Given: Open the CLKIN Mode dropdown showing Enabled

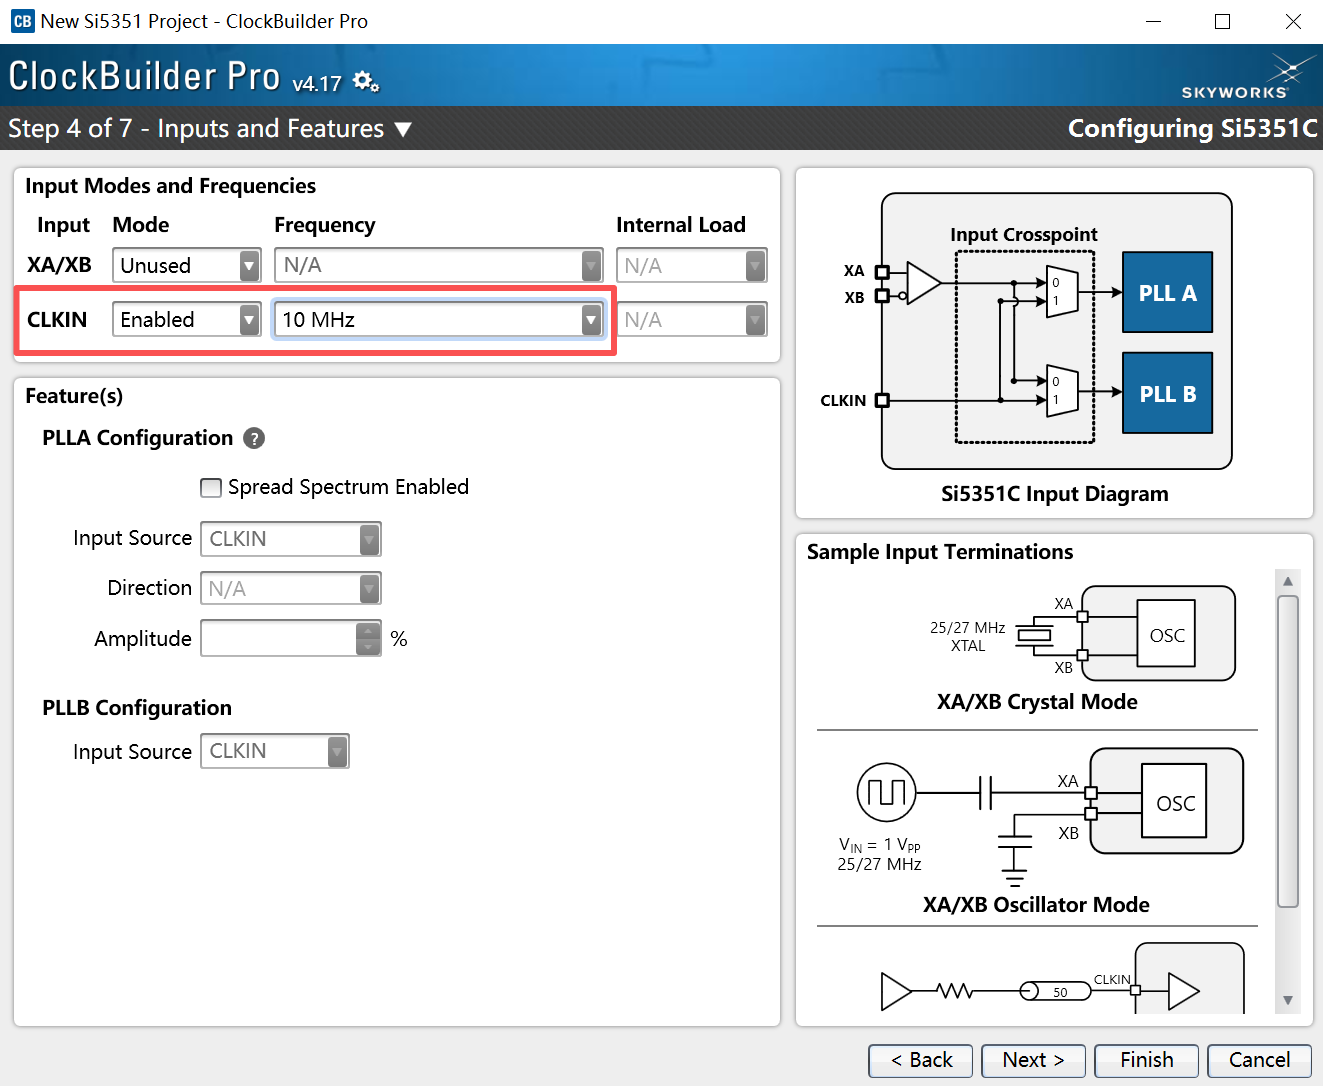Looking at the screenshot, I should (187, 319).
